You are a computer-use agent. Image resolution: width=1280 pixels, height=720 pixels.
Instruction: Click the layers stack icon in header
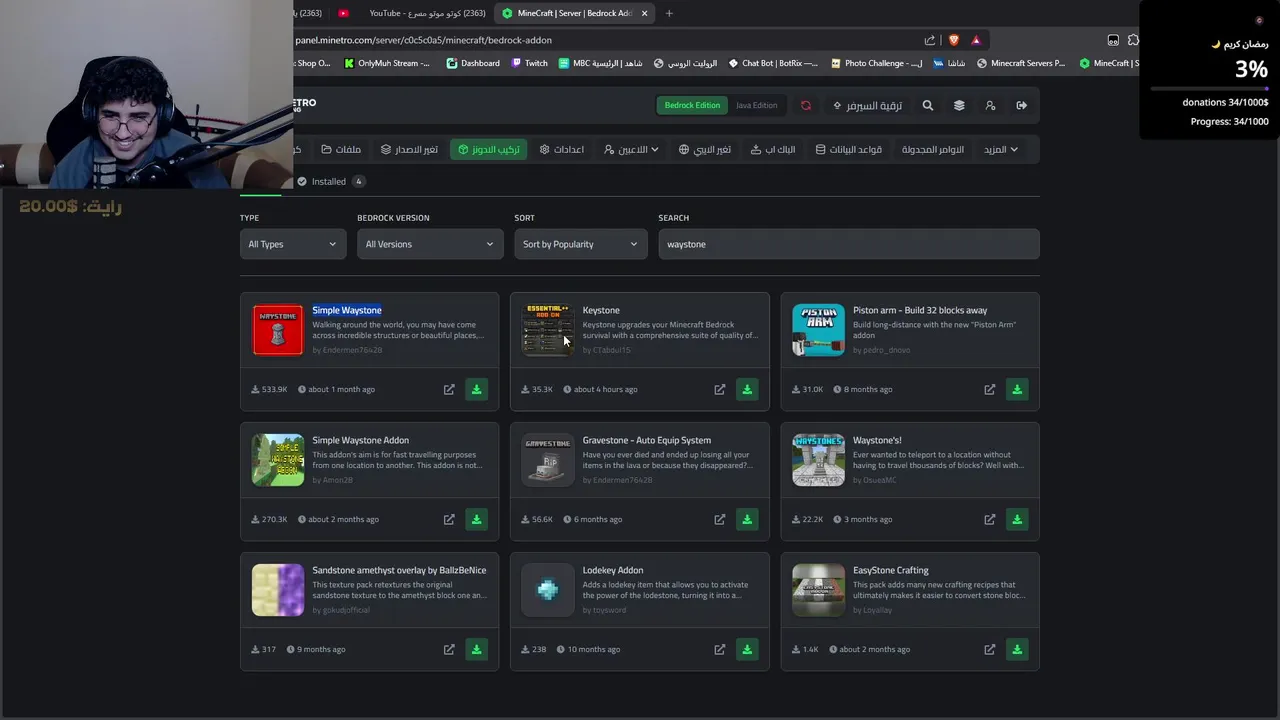(x=959, y=105)
